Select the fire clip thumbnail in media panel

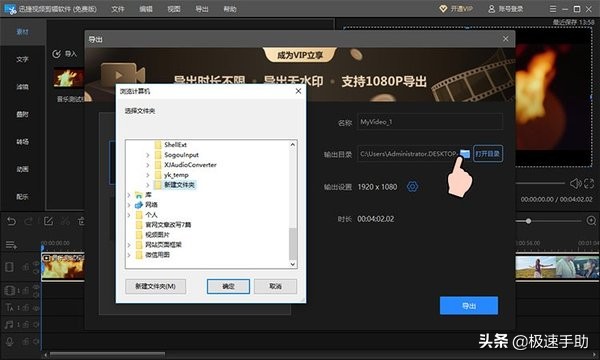tap(68, 78)
